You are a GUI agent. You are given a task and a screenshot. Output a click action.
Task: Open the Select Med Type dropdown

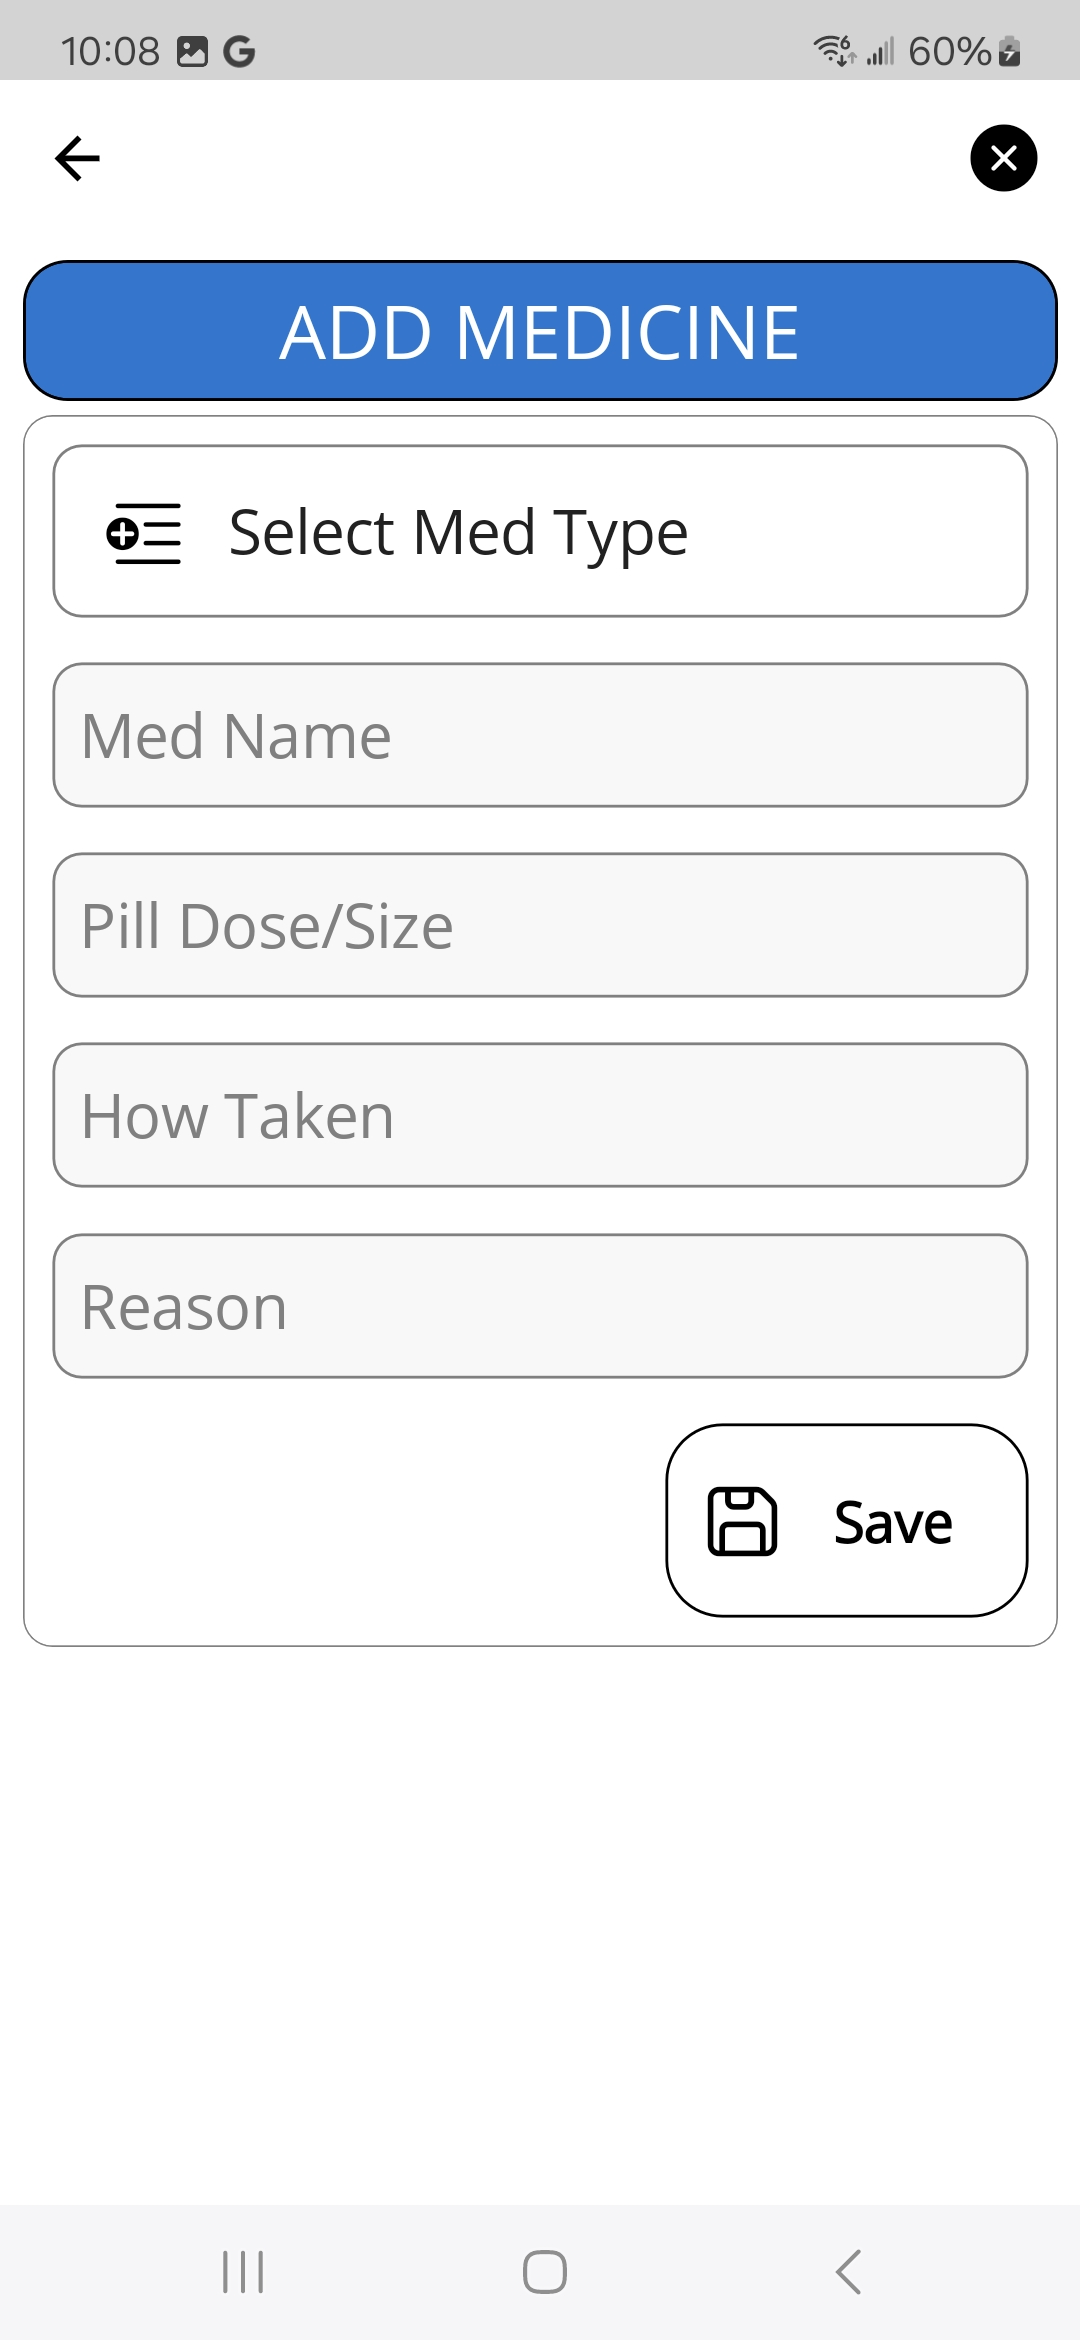point(540,531)
